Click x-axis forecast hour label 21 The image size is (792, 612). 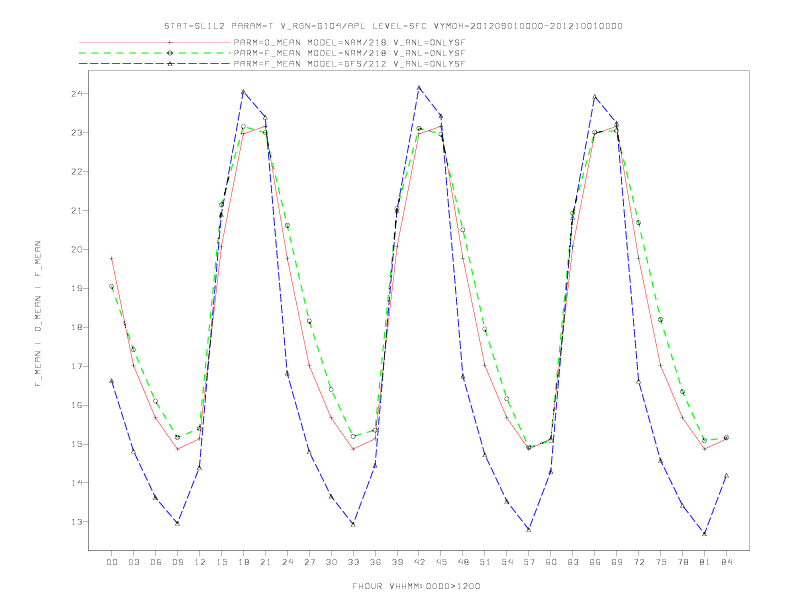click(x=265, y=562)
